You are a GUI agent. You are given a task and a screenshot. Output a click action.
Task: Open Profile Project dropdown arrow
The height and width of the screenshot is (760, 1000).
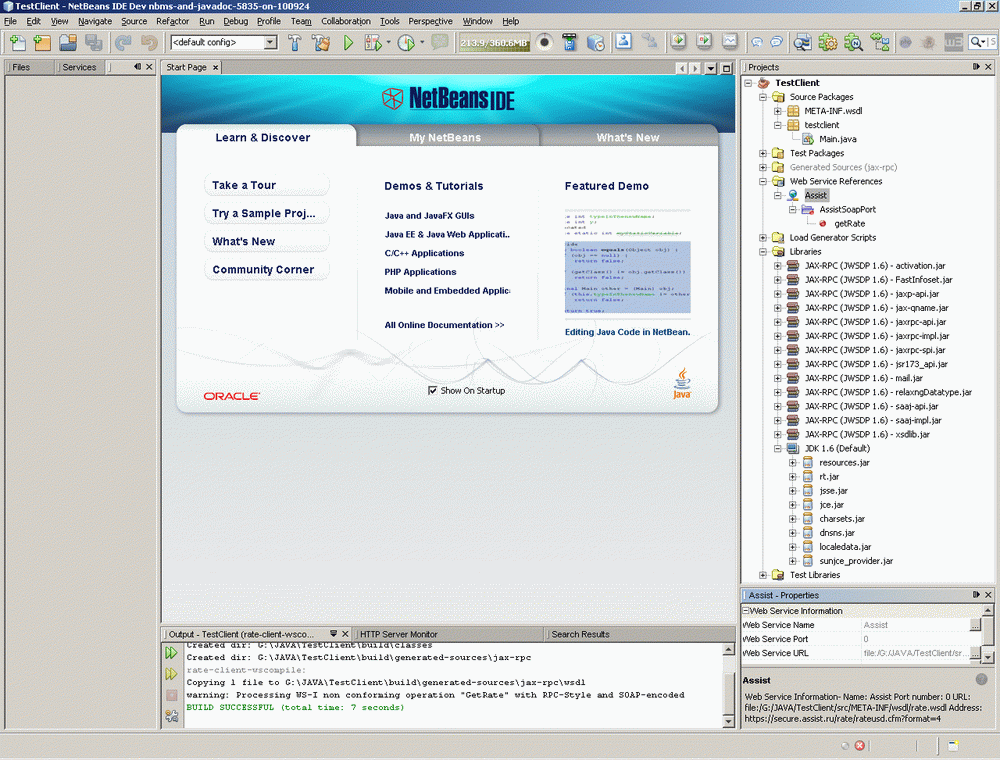(x=422, y=43)
